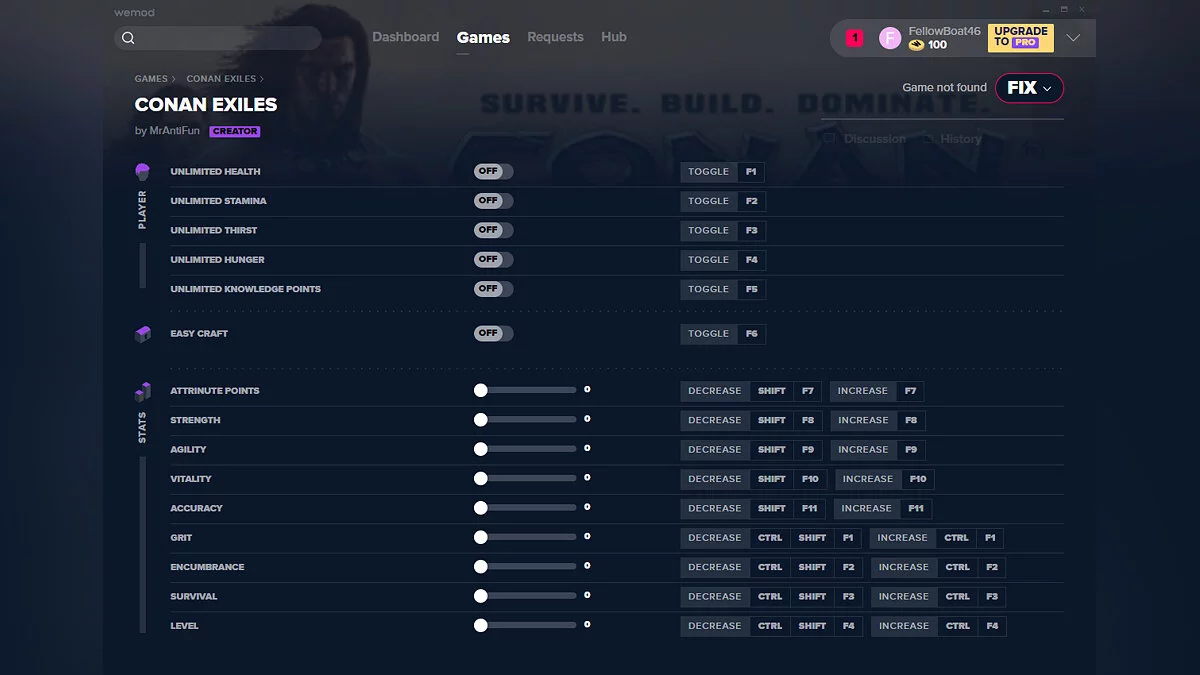Screen dimensions: 1200x675
Task: Click Increase button for Accuracy
Action: 866,509
